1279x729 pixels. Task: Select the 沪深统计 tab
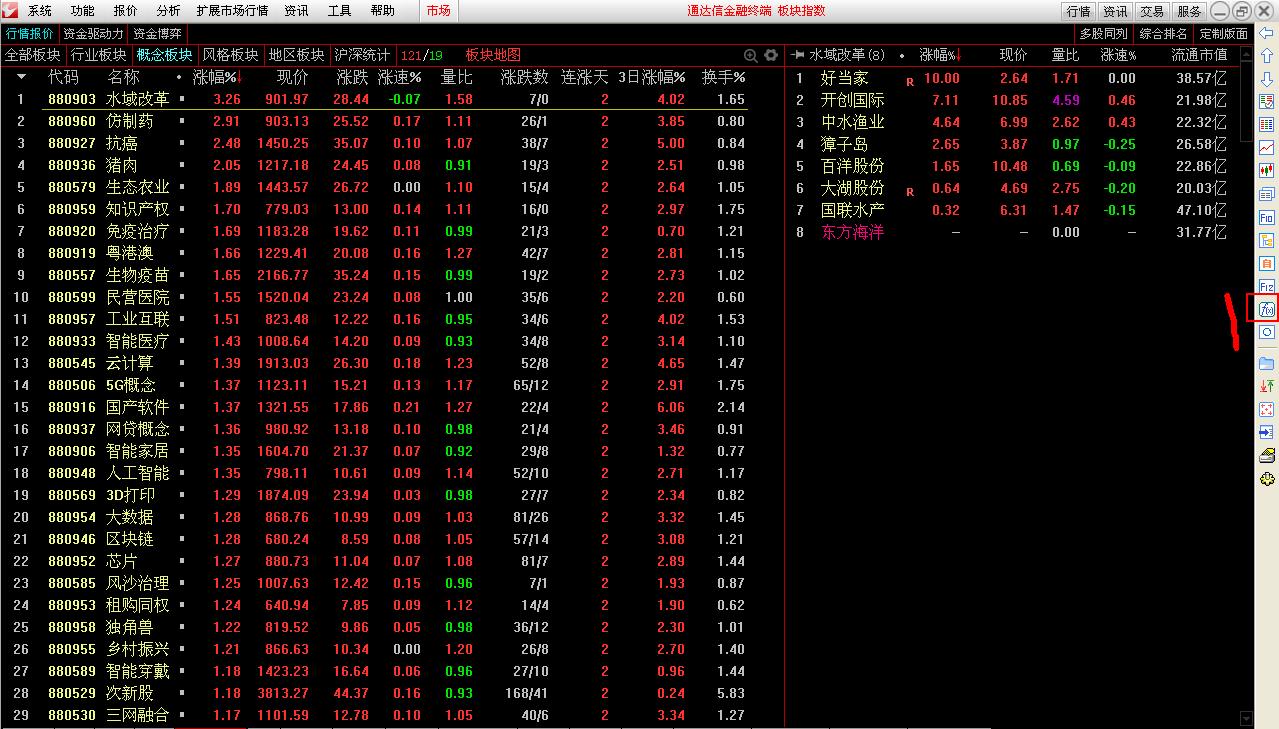362,55
